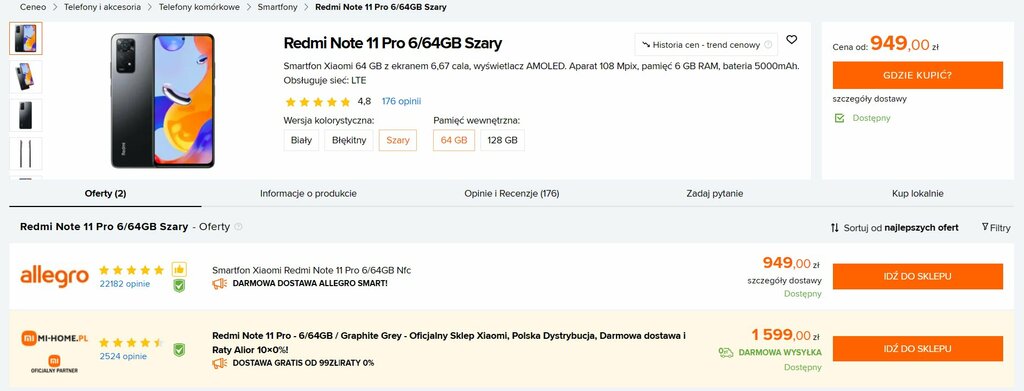Viewport: 1024px width, 391px height.
Task: Go to Mi-Home.pl shop via IDŹ DO SKLEPU
Action: pyautogui.click(x=918, y=349)
